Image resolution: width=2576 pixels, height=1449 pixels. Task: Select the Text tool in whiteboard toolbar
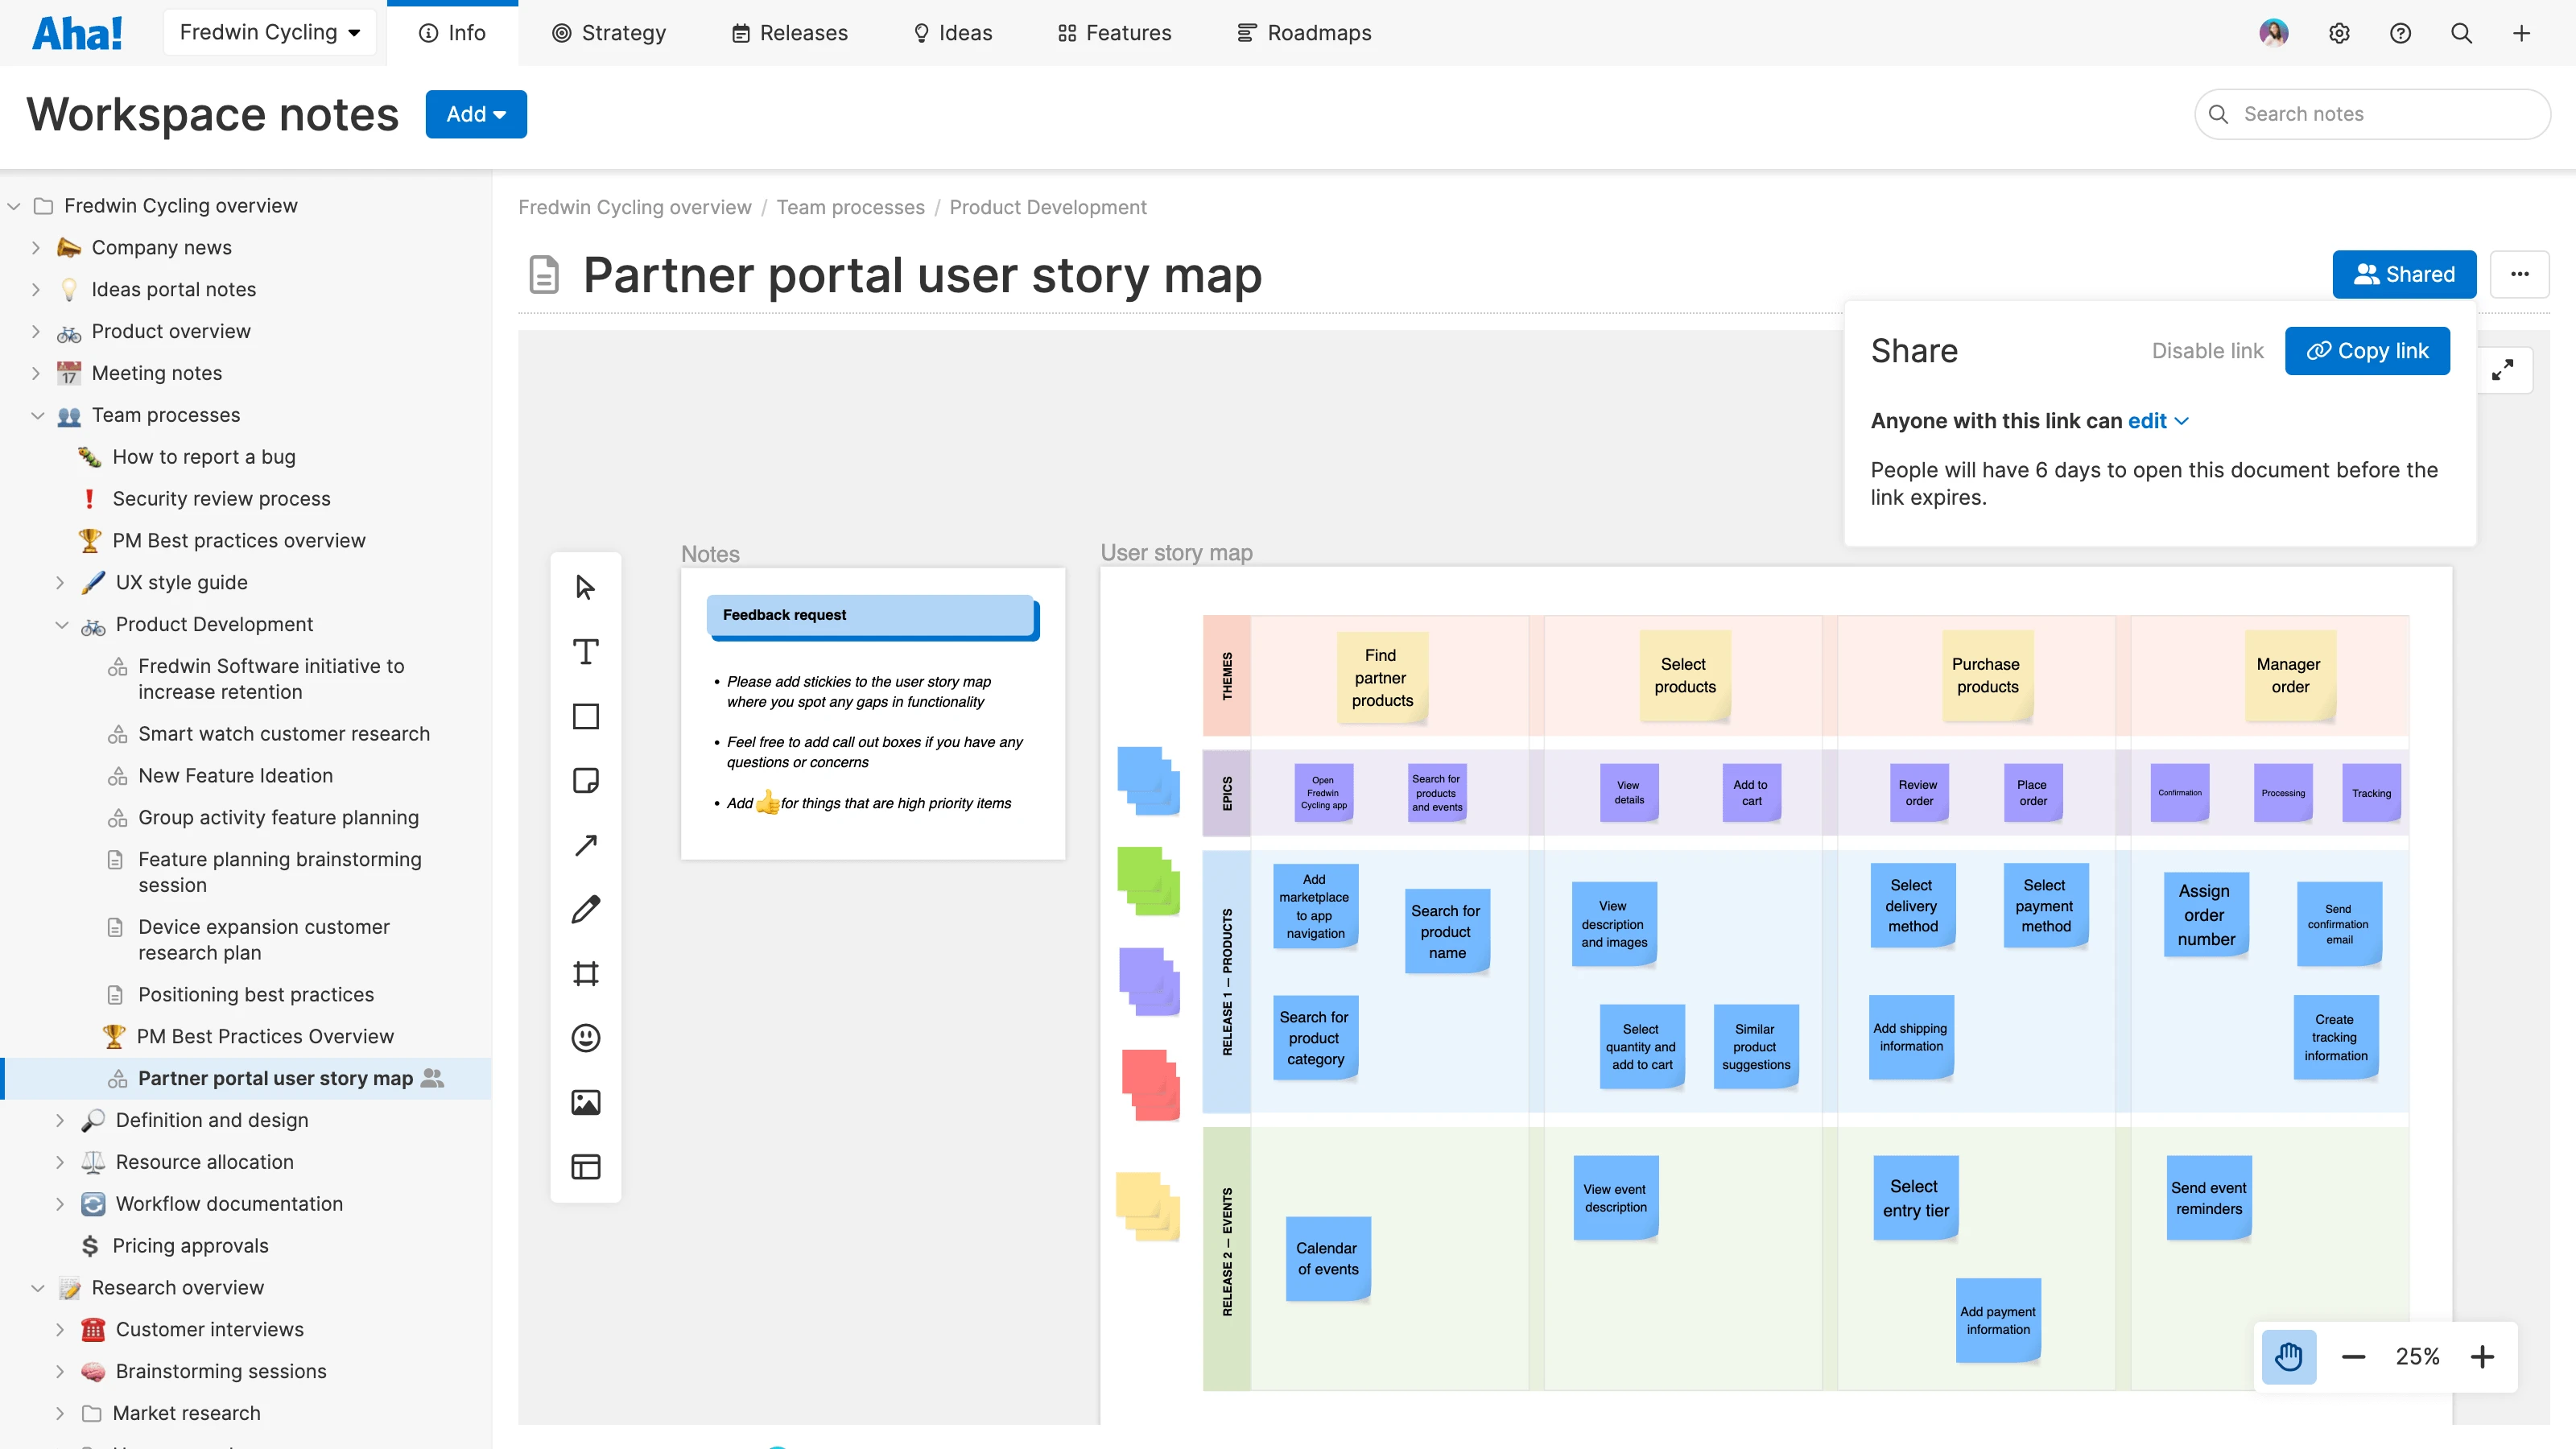point(586,652)
